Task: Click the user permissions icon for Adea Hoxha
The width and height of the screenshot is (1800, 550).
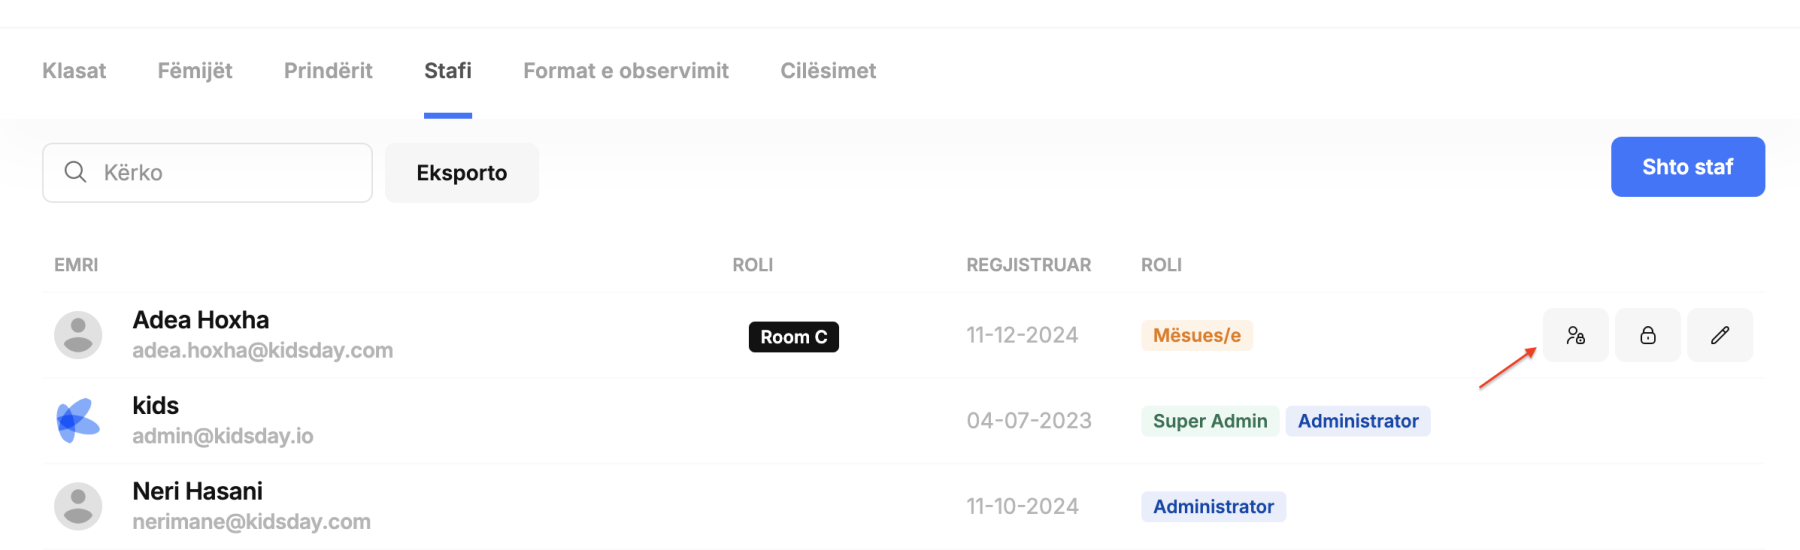Action: [1576, 335]
